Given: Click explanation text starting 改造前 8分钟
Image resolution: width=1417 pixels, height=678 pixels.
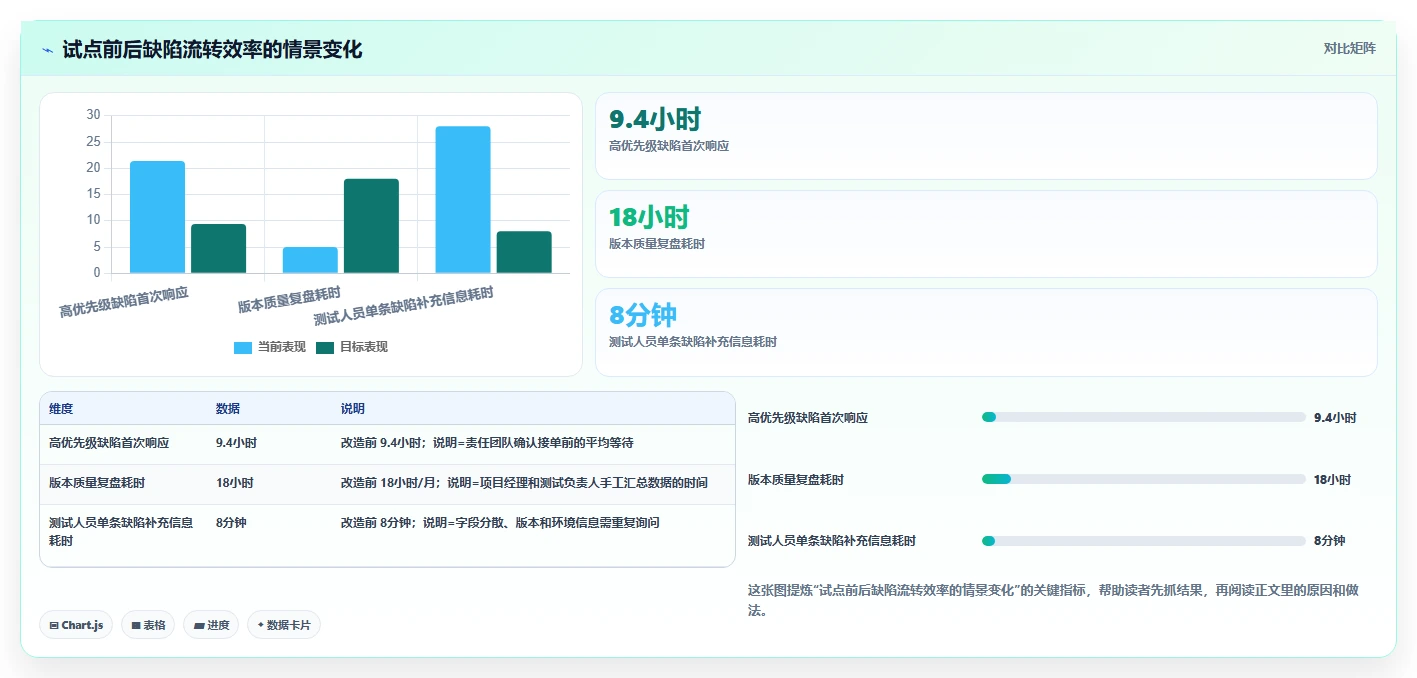Looking at the screenshot, I should click(500, 523).
